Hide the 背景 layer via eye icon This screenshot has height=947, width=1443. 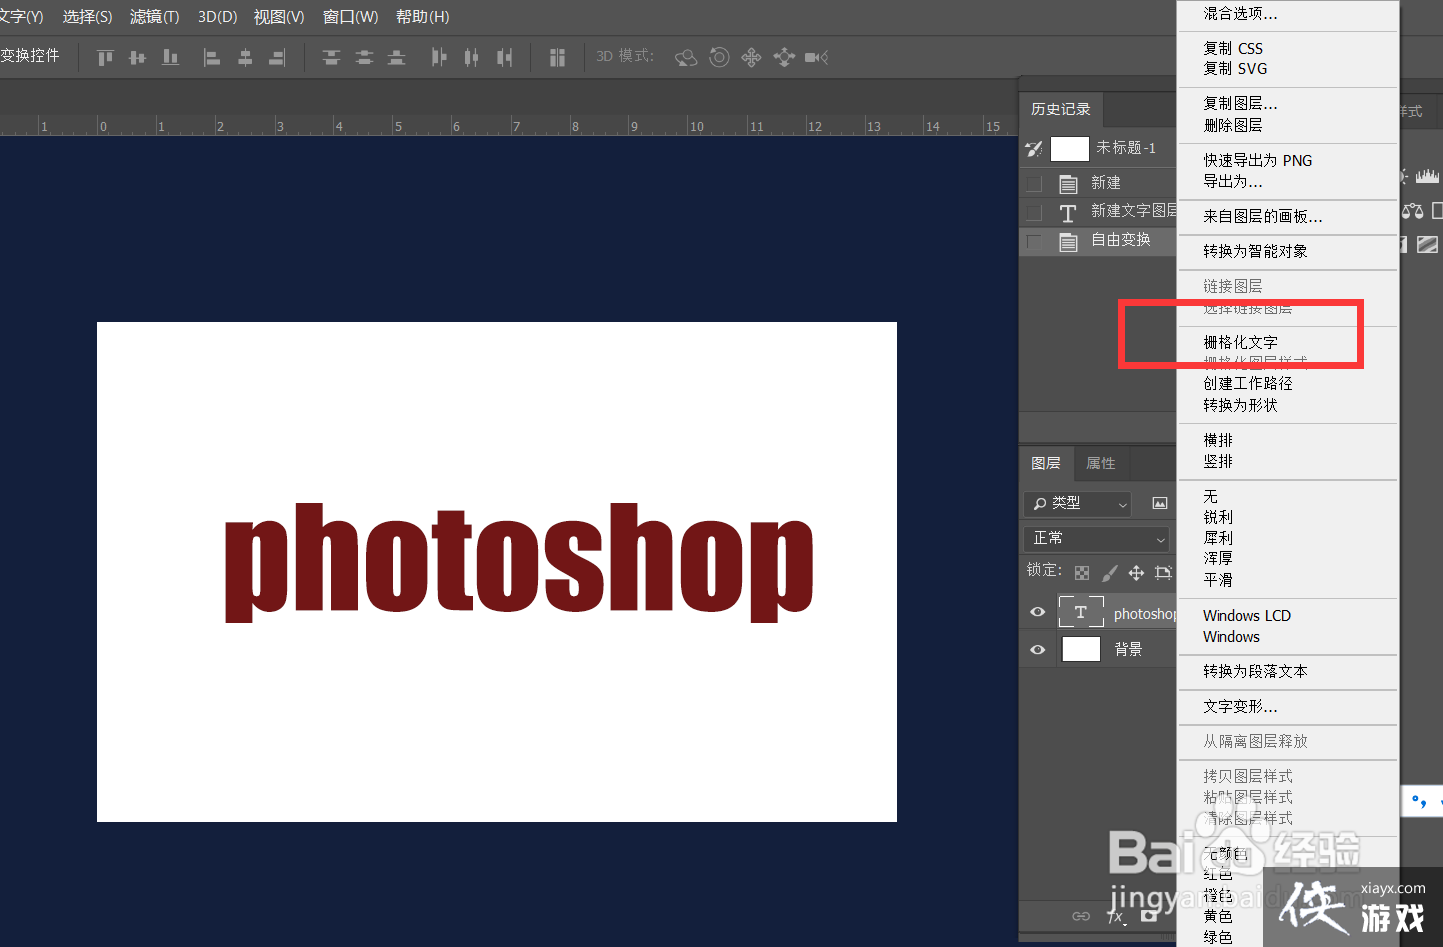tap(1038, 649)
